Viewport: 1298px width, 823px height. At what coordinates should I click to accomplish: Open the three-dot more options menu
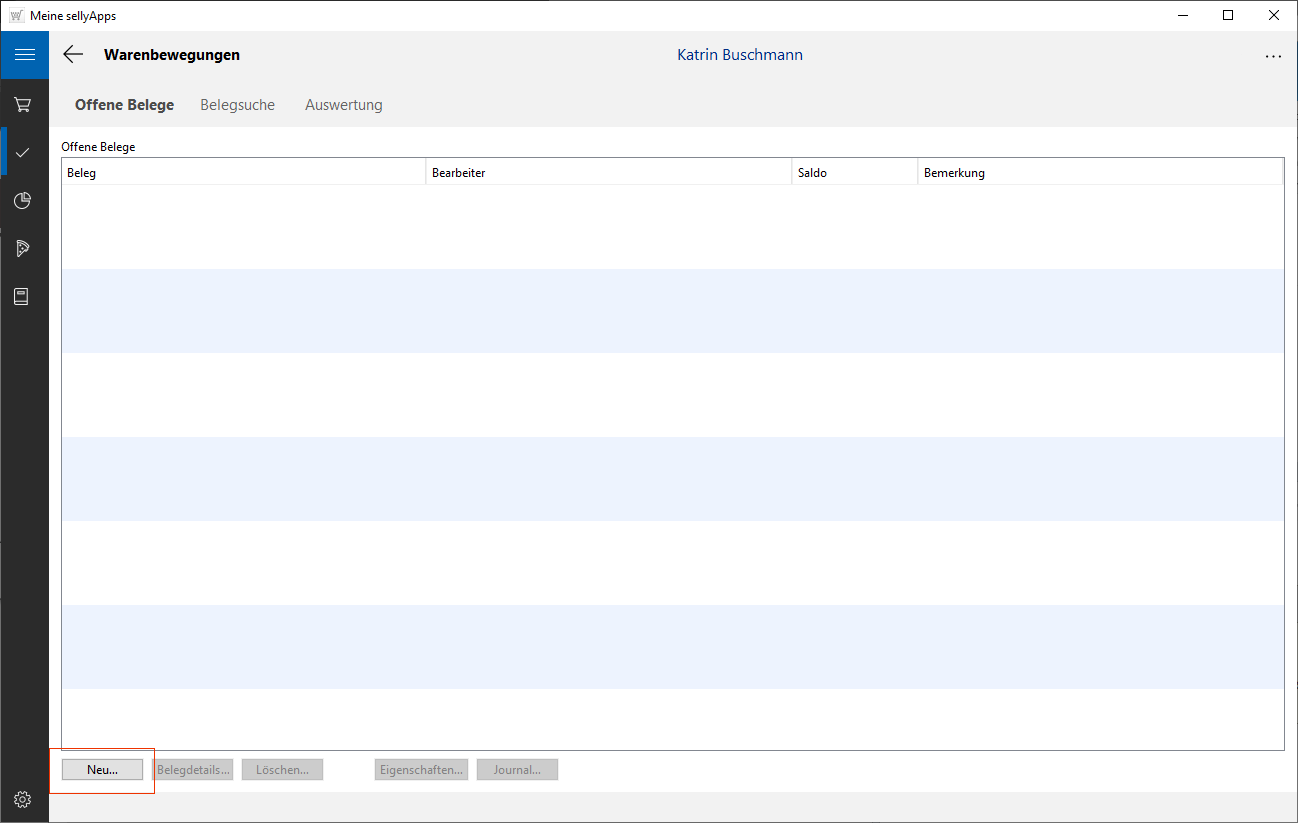coord(1273,57)
